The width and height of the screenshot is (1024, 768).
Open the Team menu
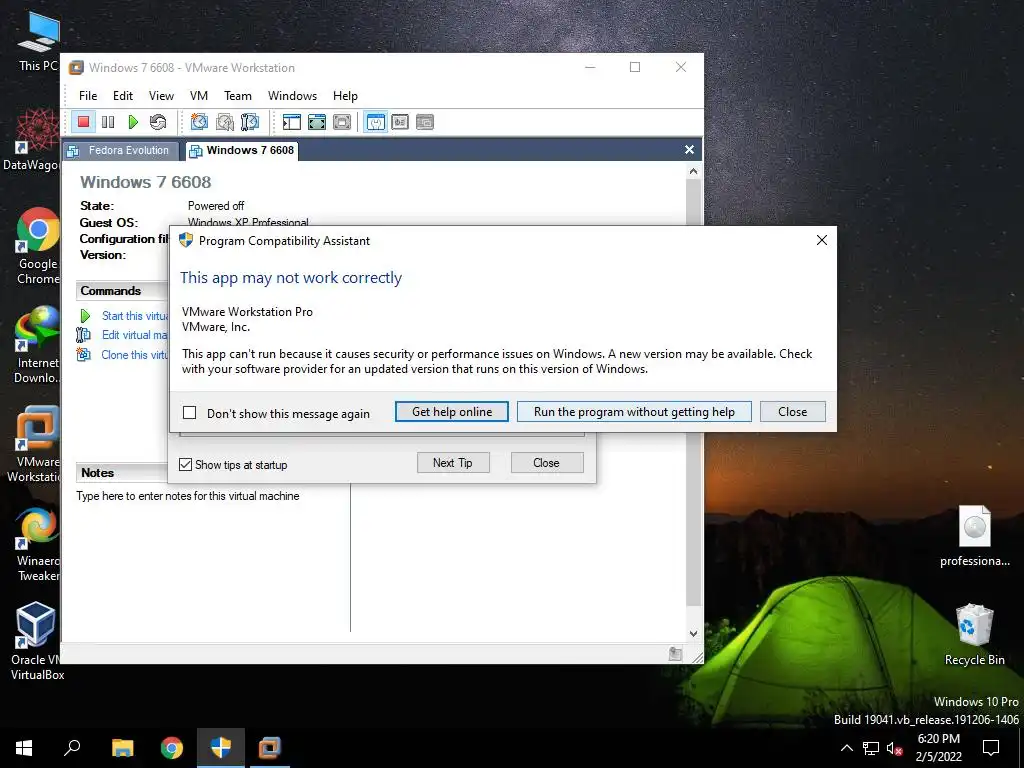(238, 96)
